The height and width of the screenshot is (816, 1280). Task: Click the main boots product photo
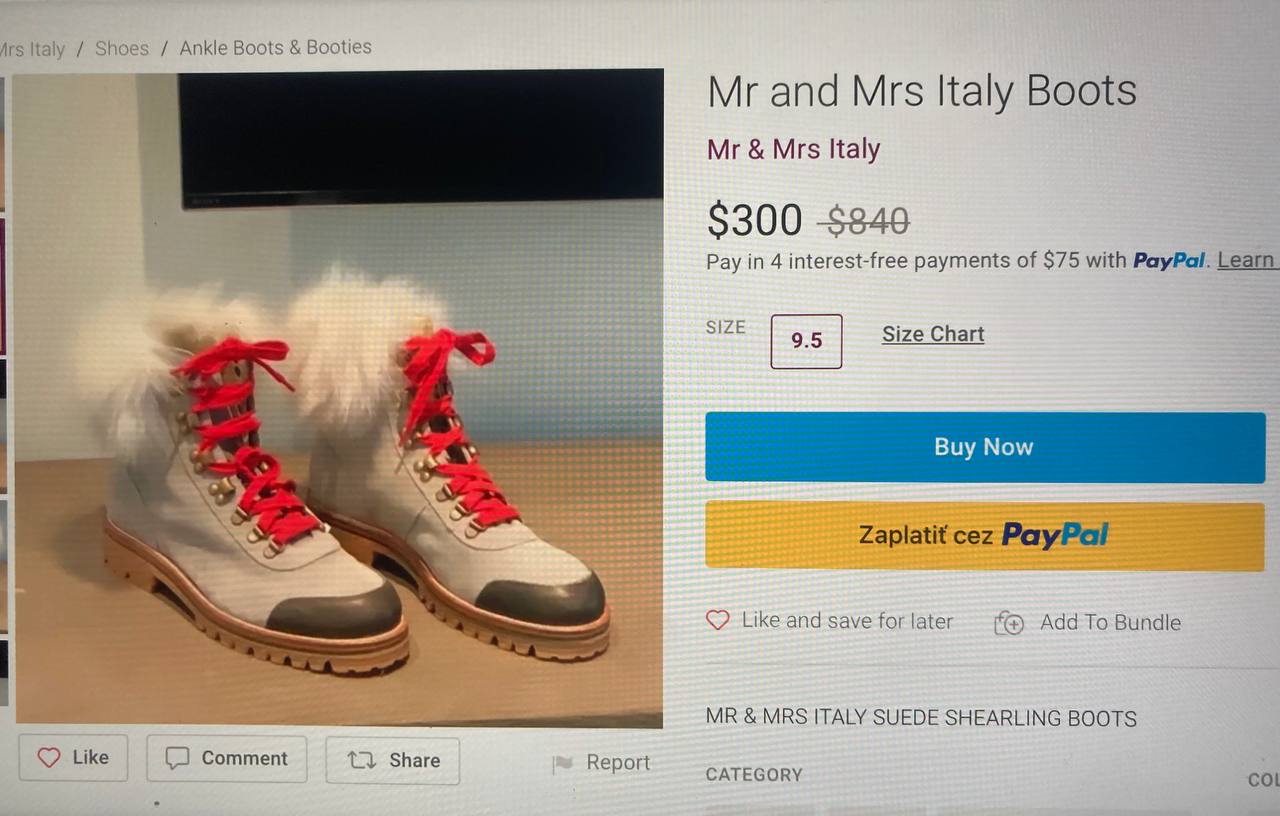pos(338,398)
